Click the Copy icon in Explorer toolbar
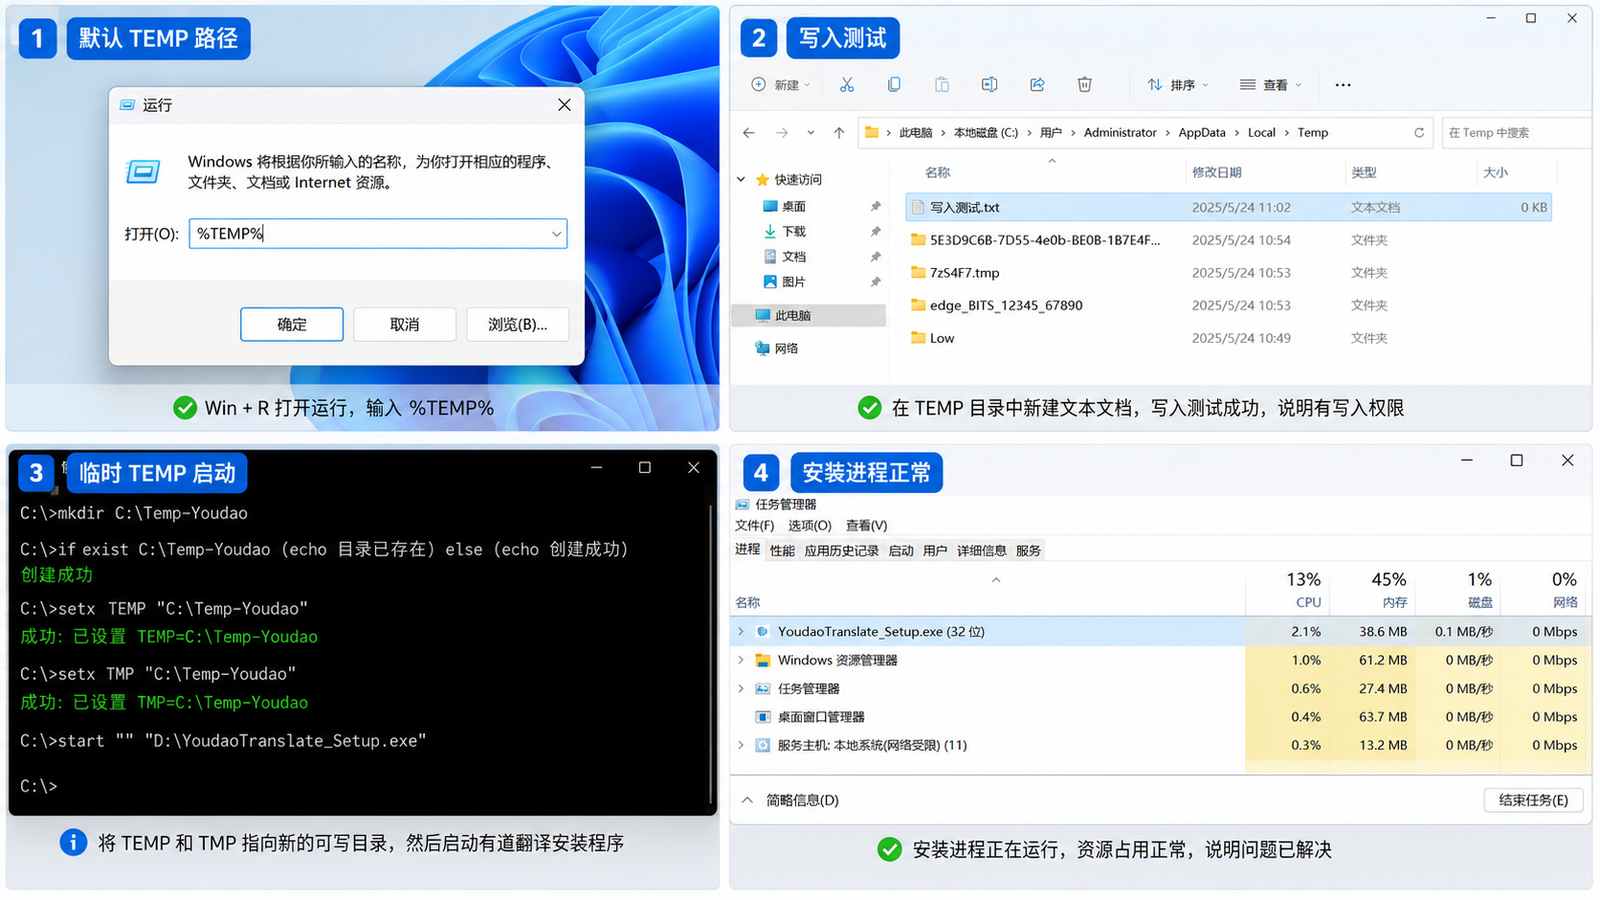Screen dimensions: 1600x900 894,85
